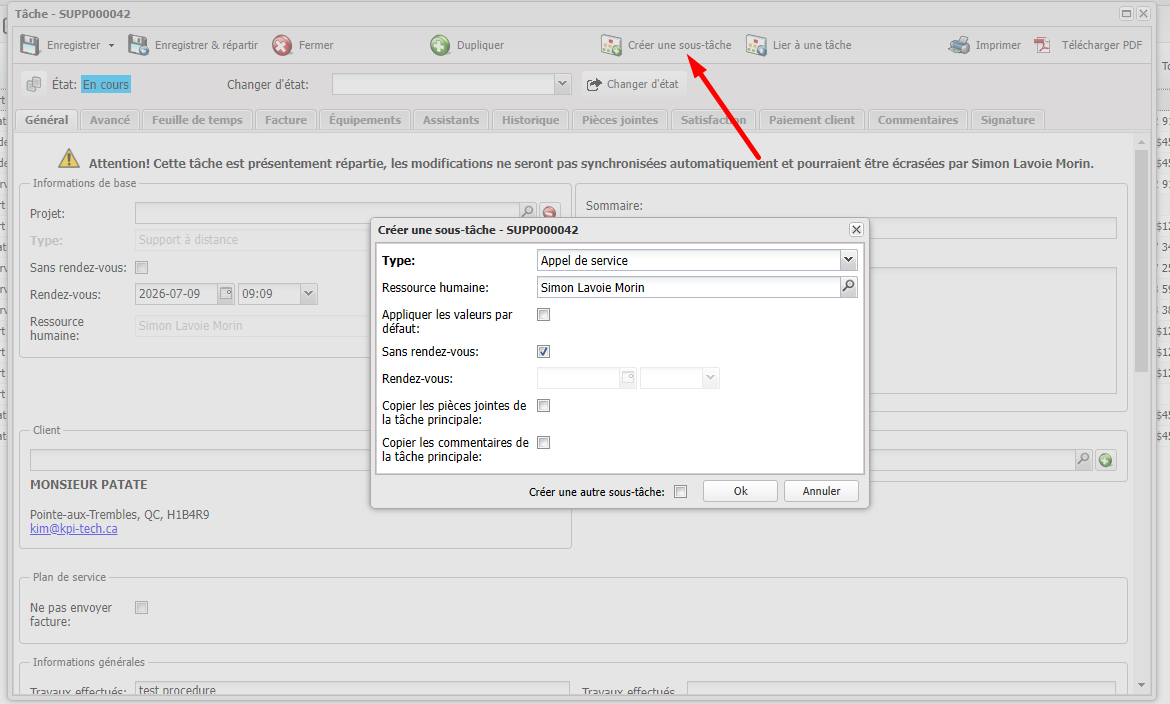Click Annuler in the dialog
This screenshot has width=1170, height=704.
pyautogui.click(x=822, y=491)
